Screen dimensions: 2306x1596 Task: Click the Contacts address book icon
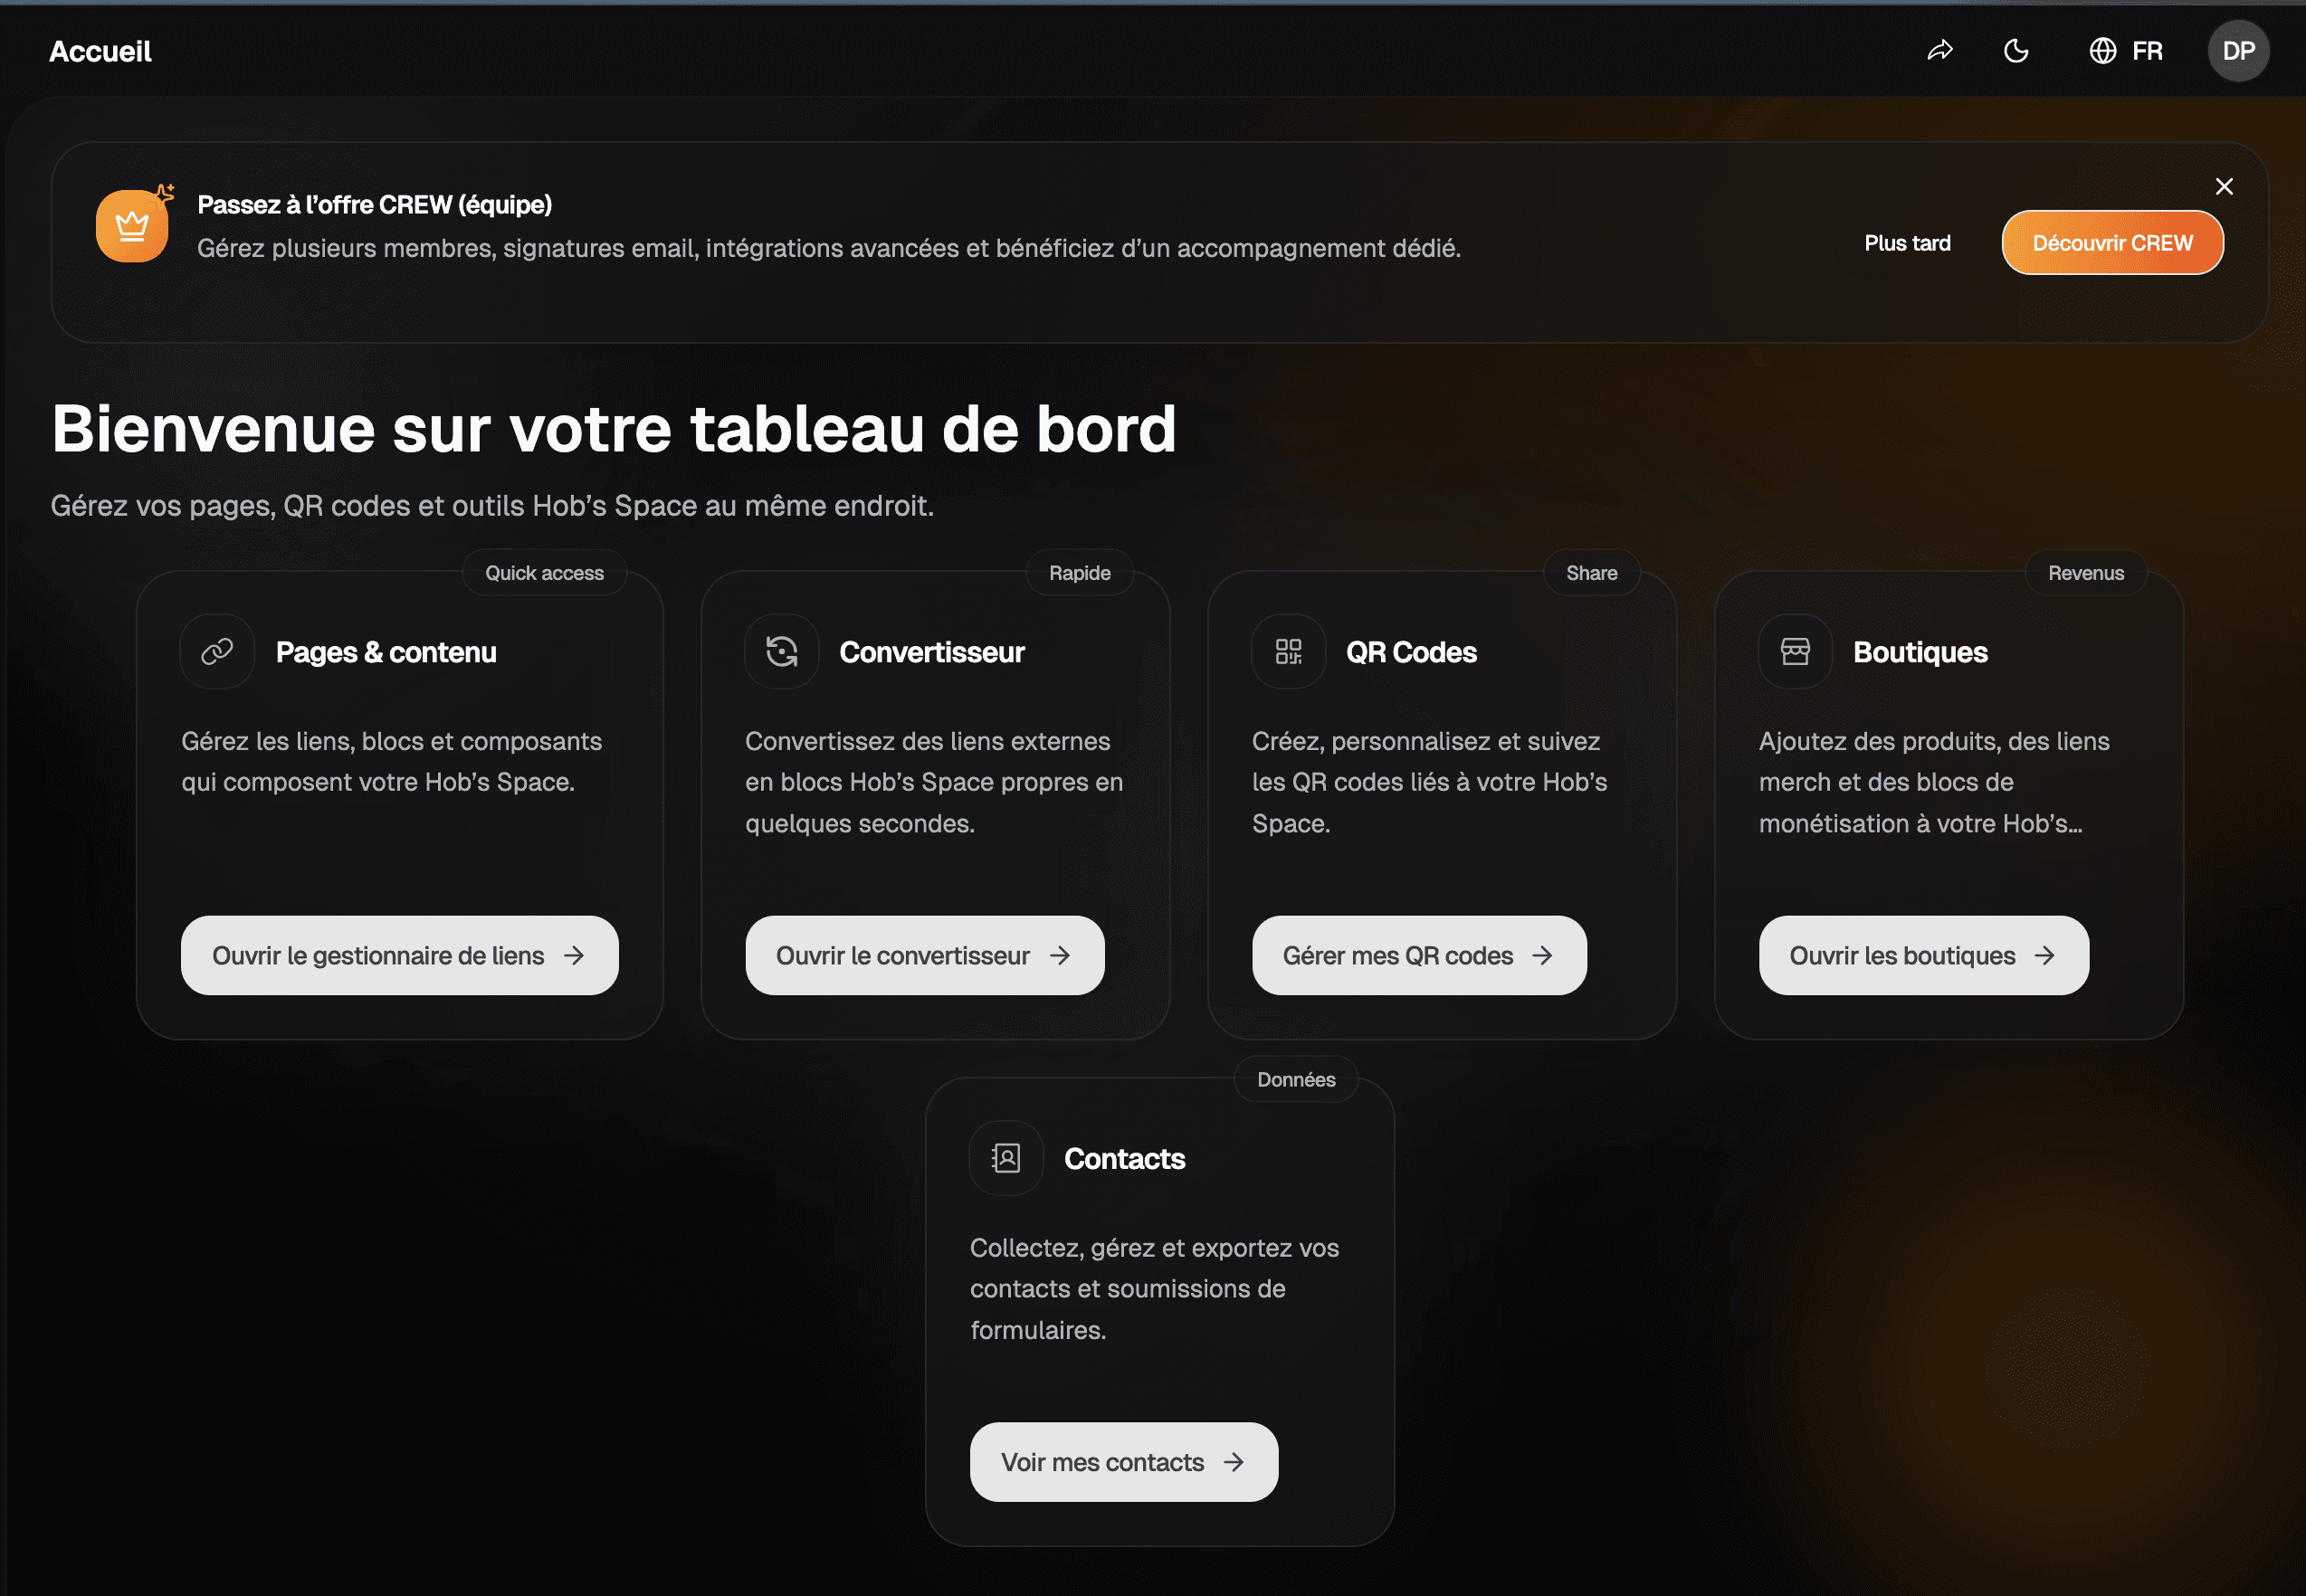tap(1005, 1158)
